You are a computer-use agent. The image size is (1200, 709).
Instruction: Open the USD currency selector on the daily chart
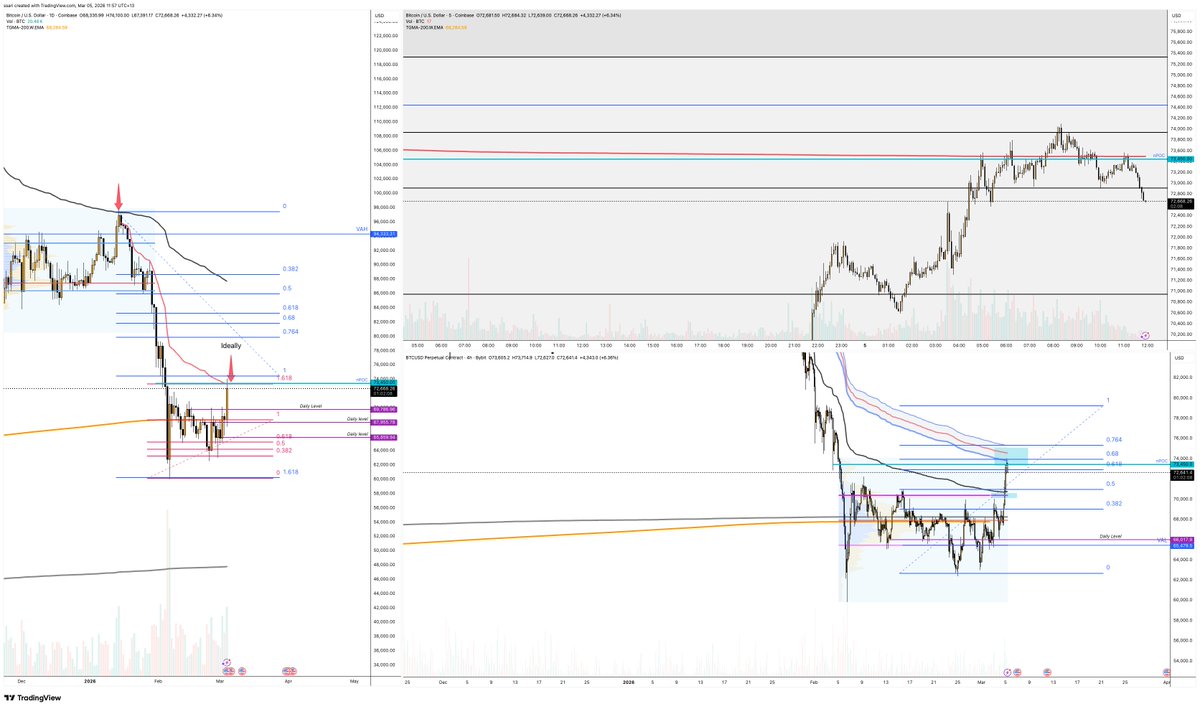point(379,17)
